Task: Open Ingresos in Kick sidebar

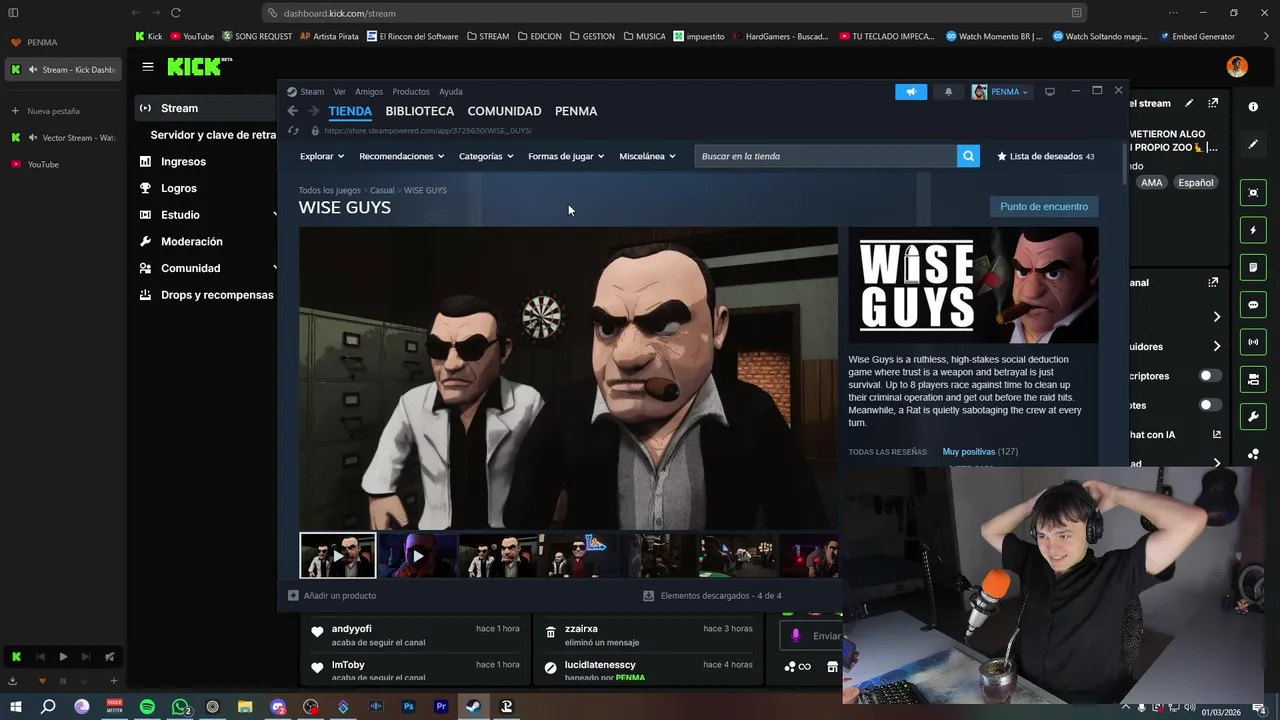Action: (x=183, y=161)
